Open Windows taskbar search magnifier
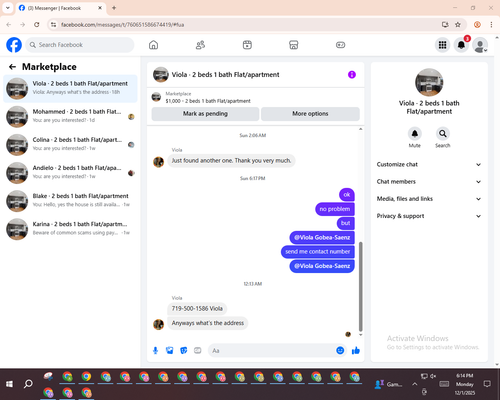This screenshot has height=400, width=500. [28, 384]
